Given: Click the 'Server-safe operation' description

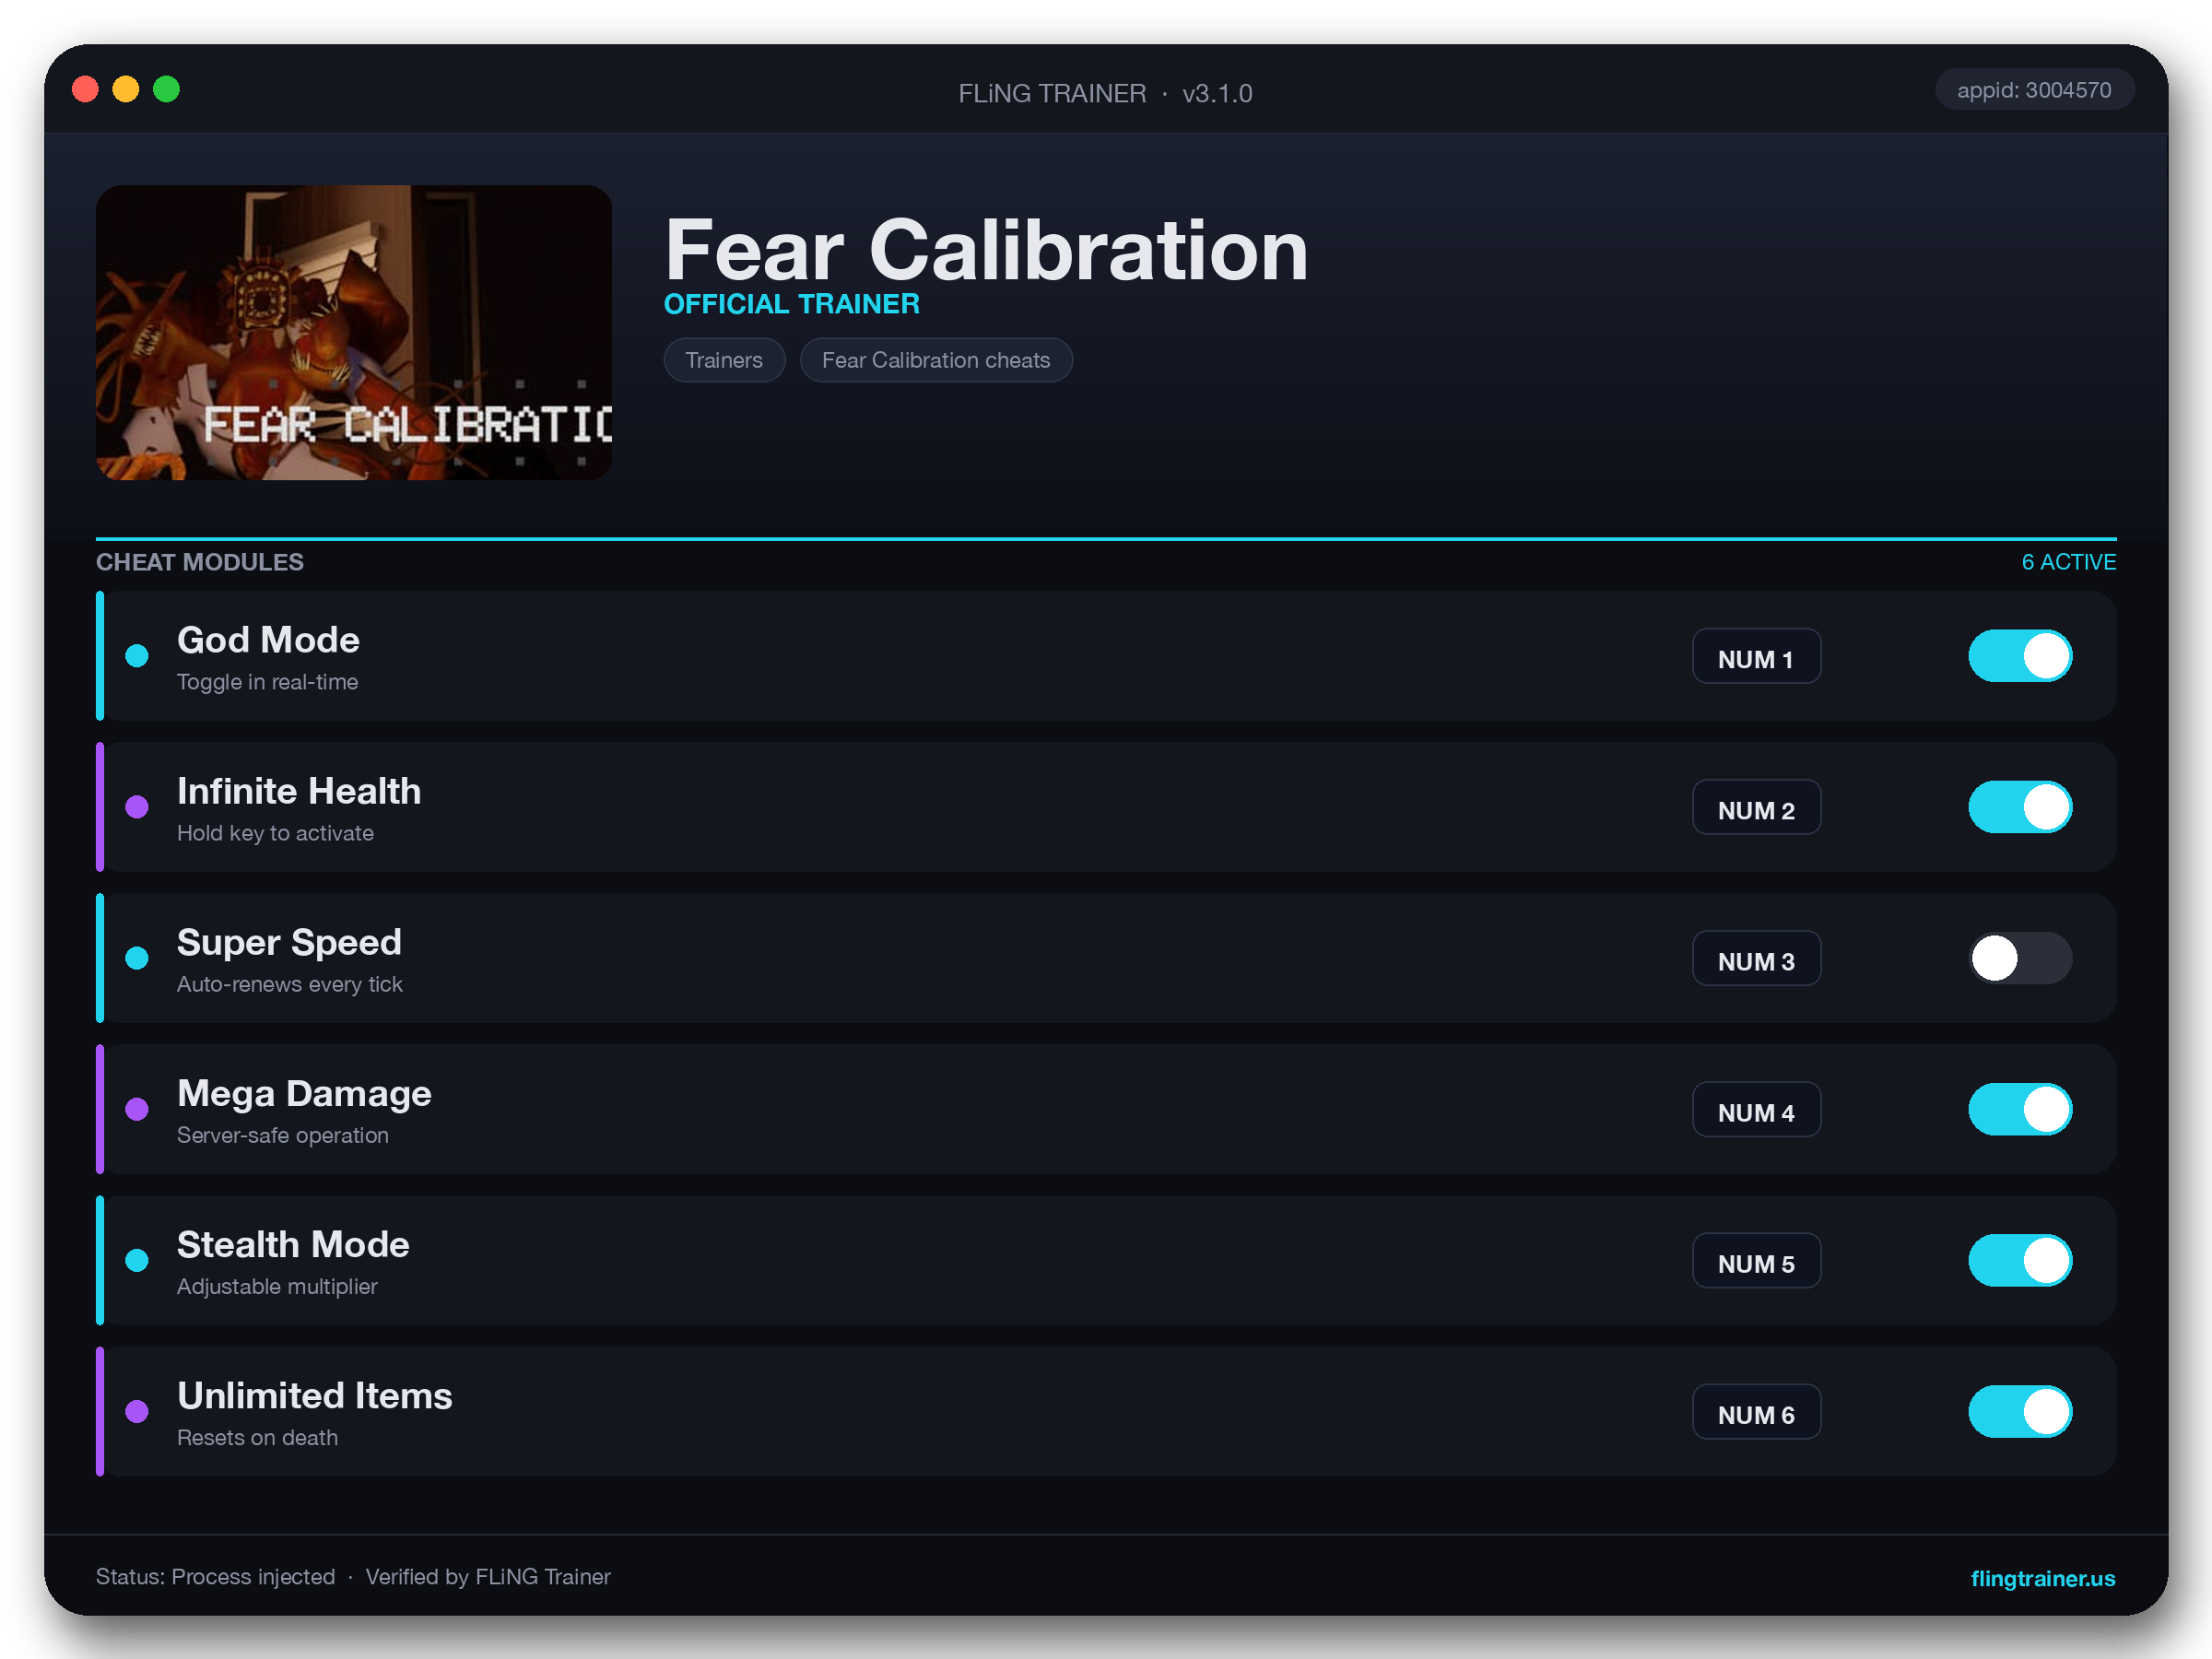Looking at the screenshot, I should coord(283,1135).
